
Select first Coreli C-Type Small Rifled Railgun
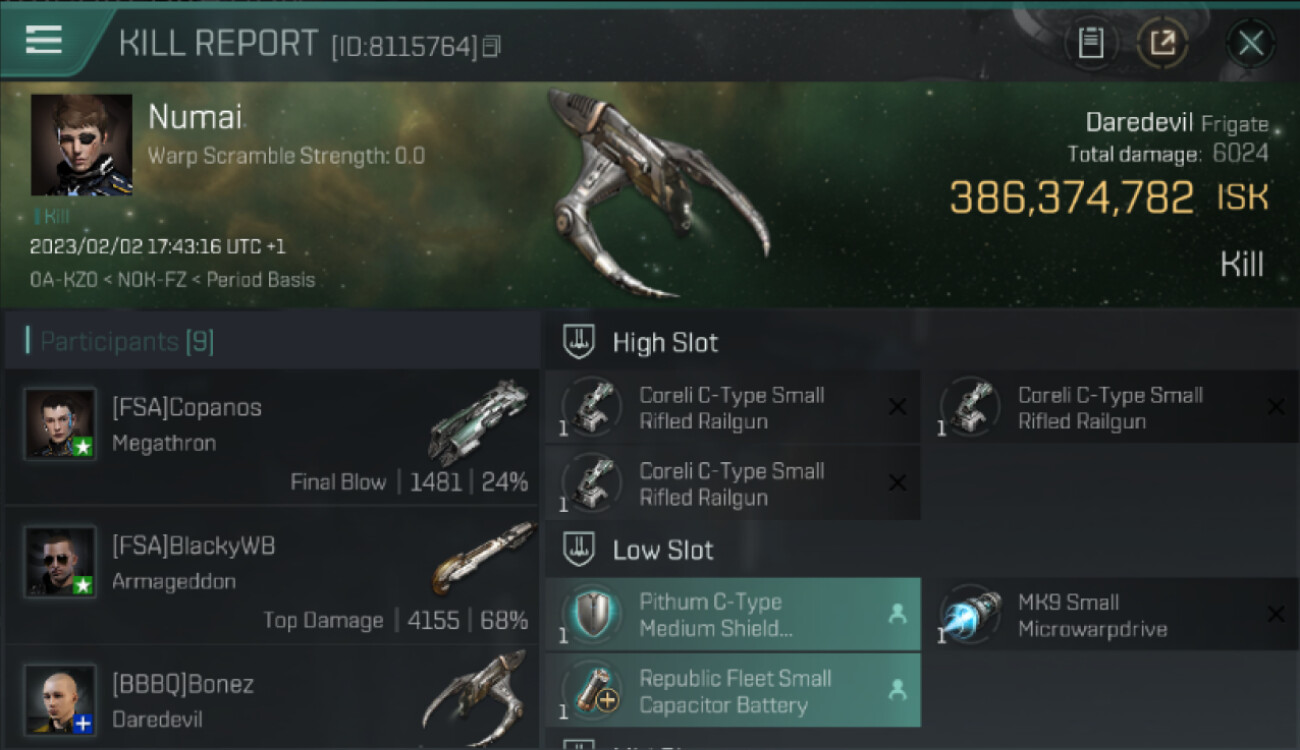(732, 407)
